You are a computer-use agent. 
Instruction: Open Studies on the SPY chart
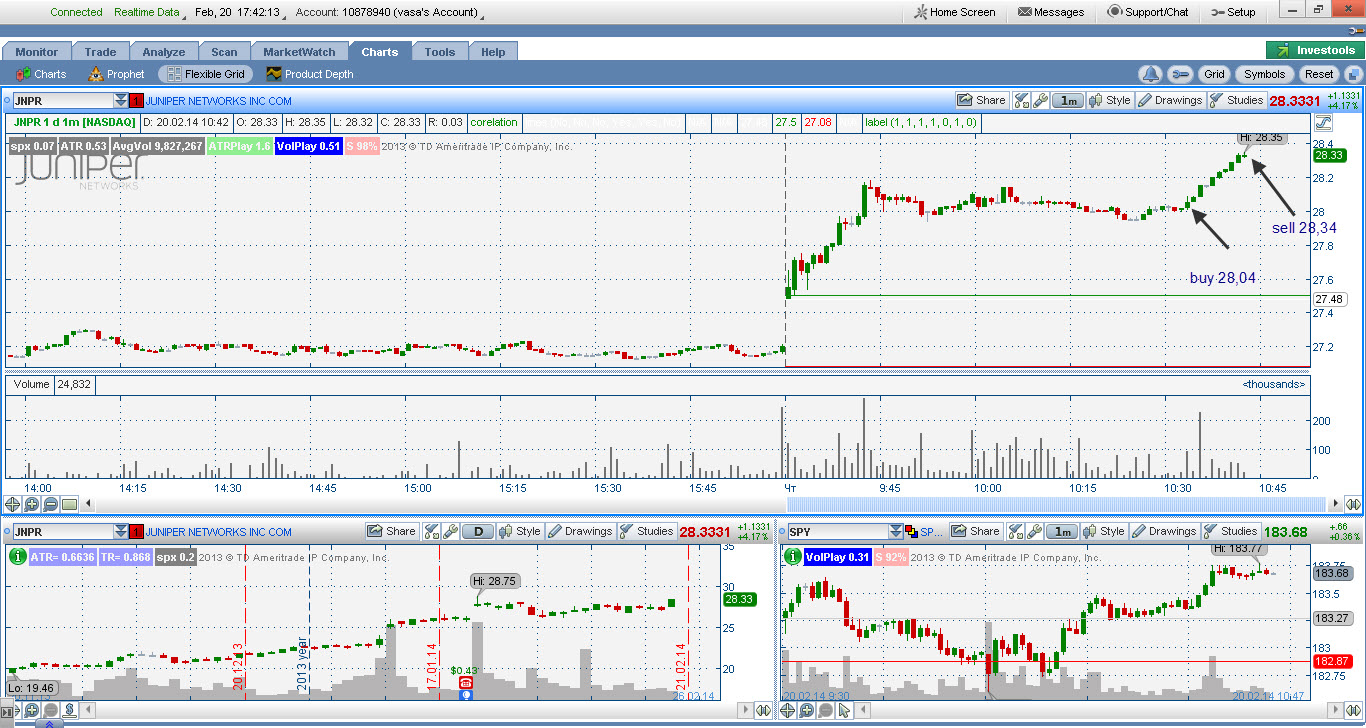(1230, 531)
